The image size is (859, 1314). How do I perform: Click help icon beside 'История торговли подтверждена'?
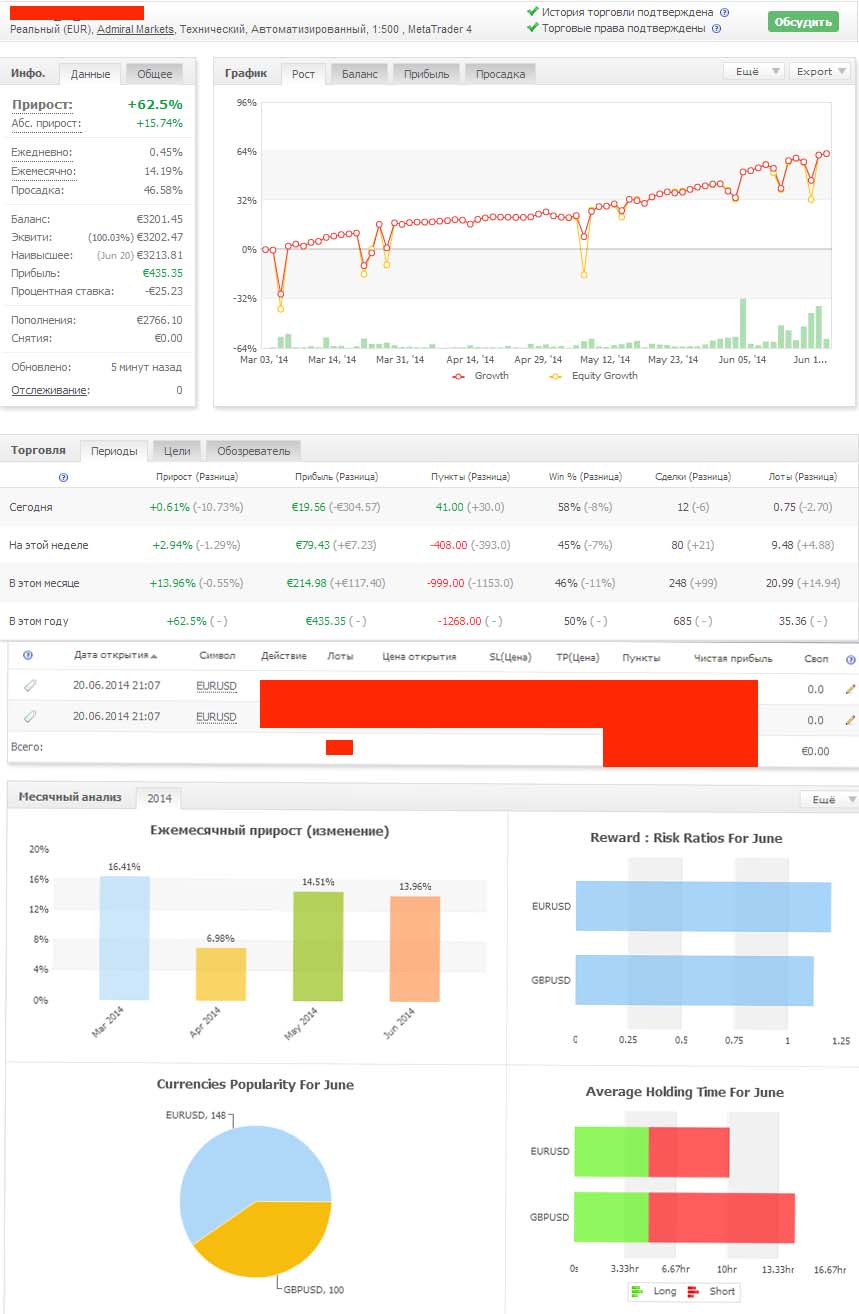click(724, 13)
